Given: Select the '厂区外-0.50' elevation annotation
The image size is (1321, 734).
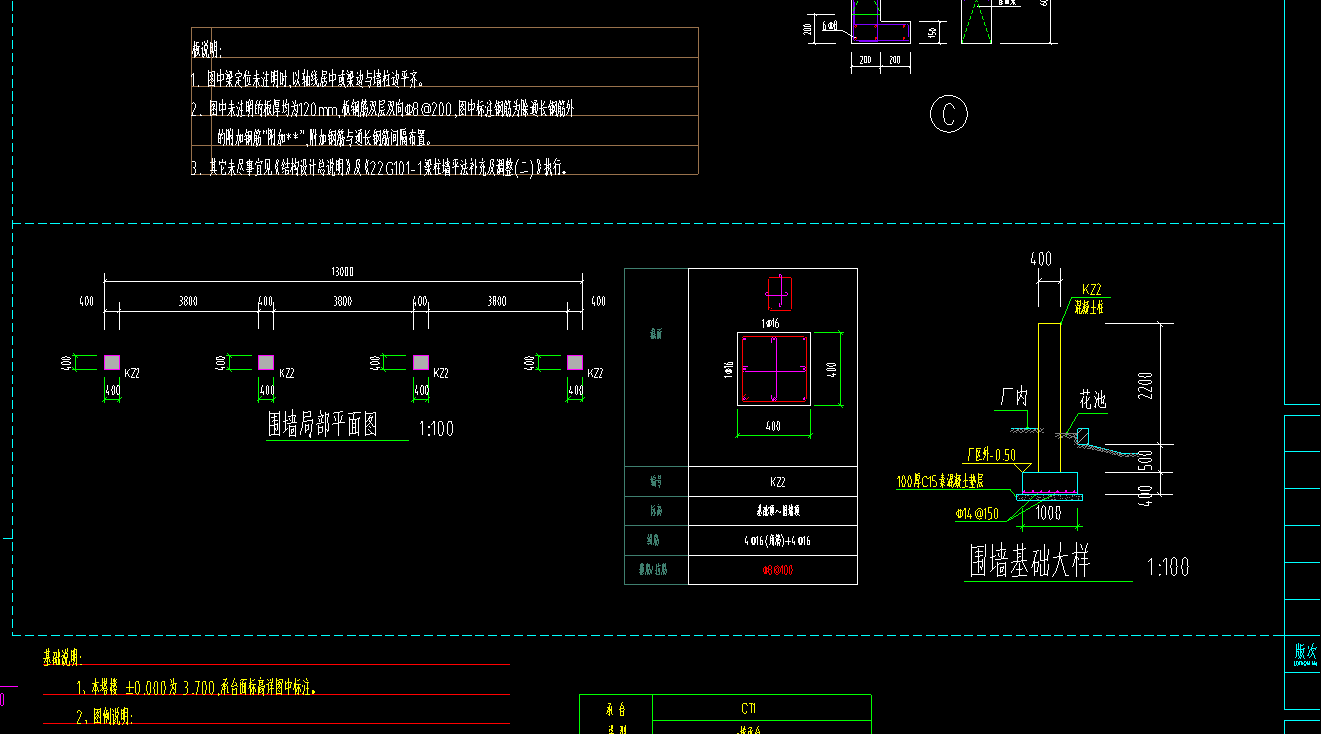Looking at the screenshot, I should pos(992,455).
